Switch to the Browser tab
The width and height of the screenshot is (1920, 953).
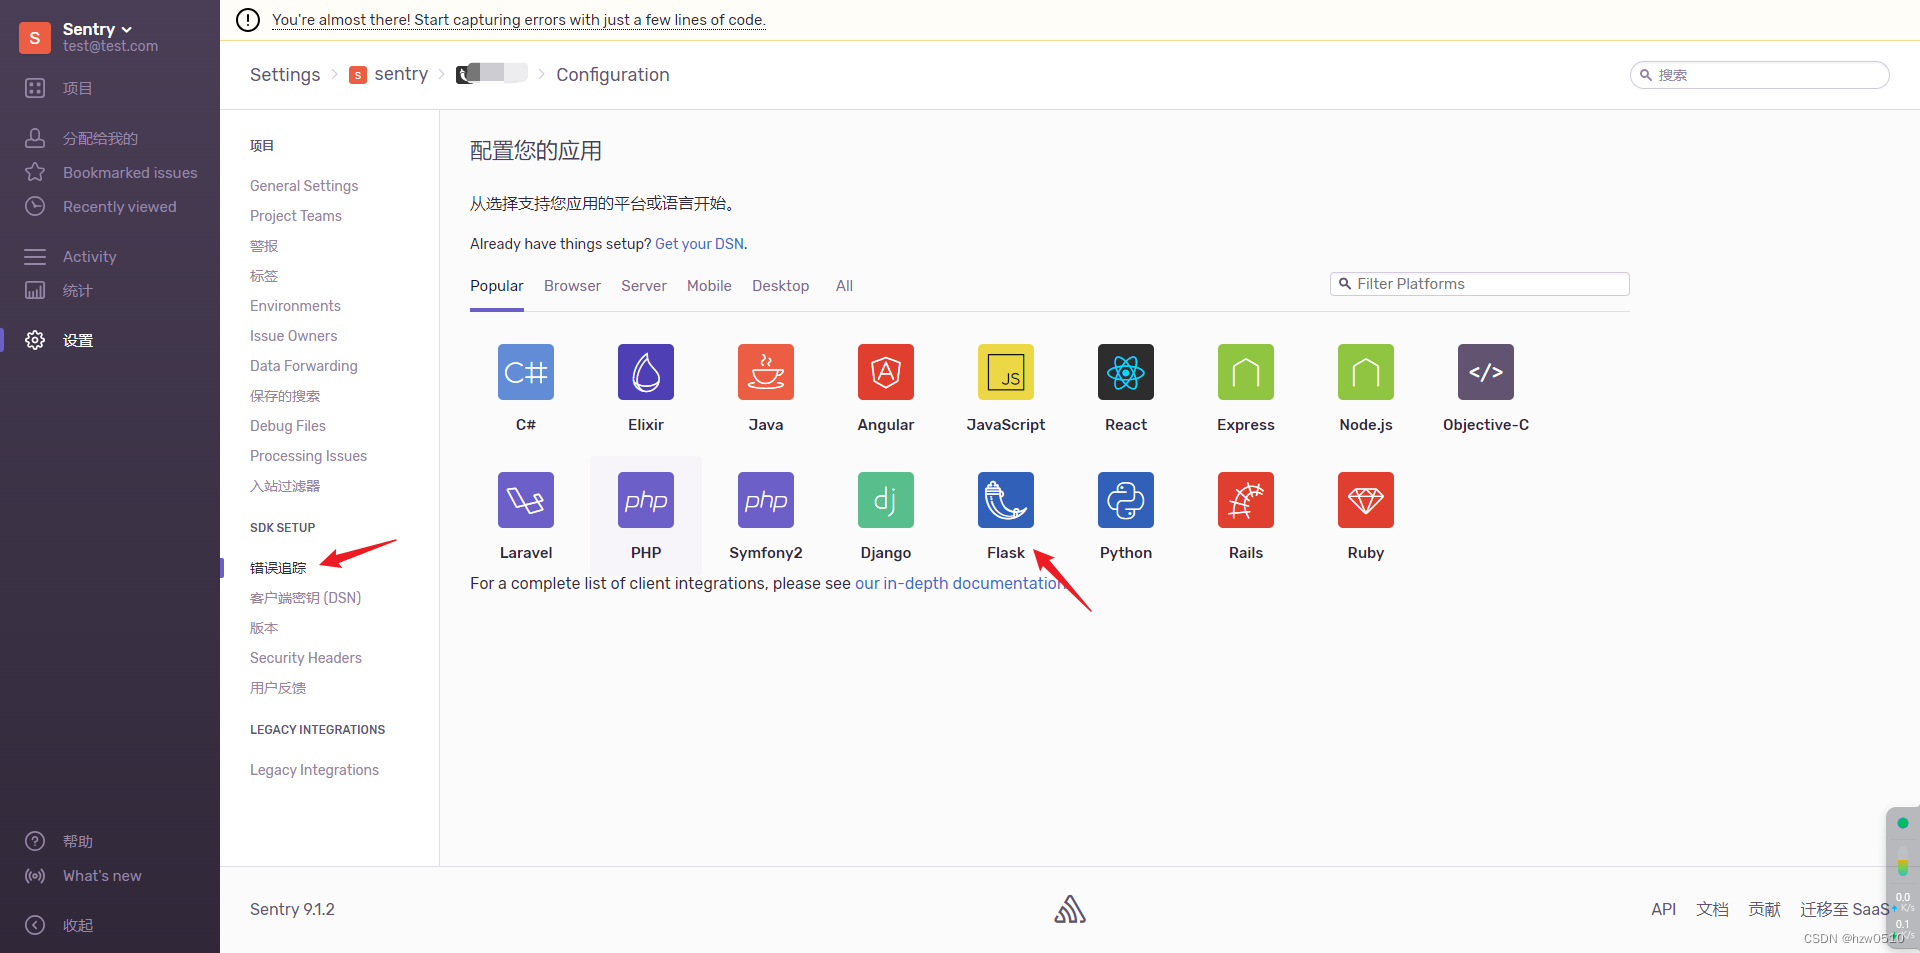click(572, 286)
